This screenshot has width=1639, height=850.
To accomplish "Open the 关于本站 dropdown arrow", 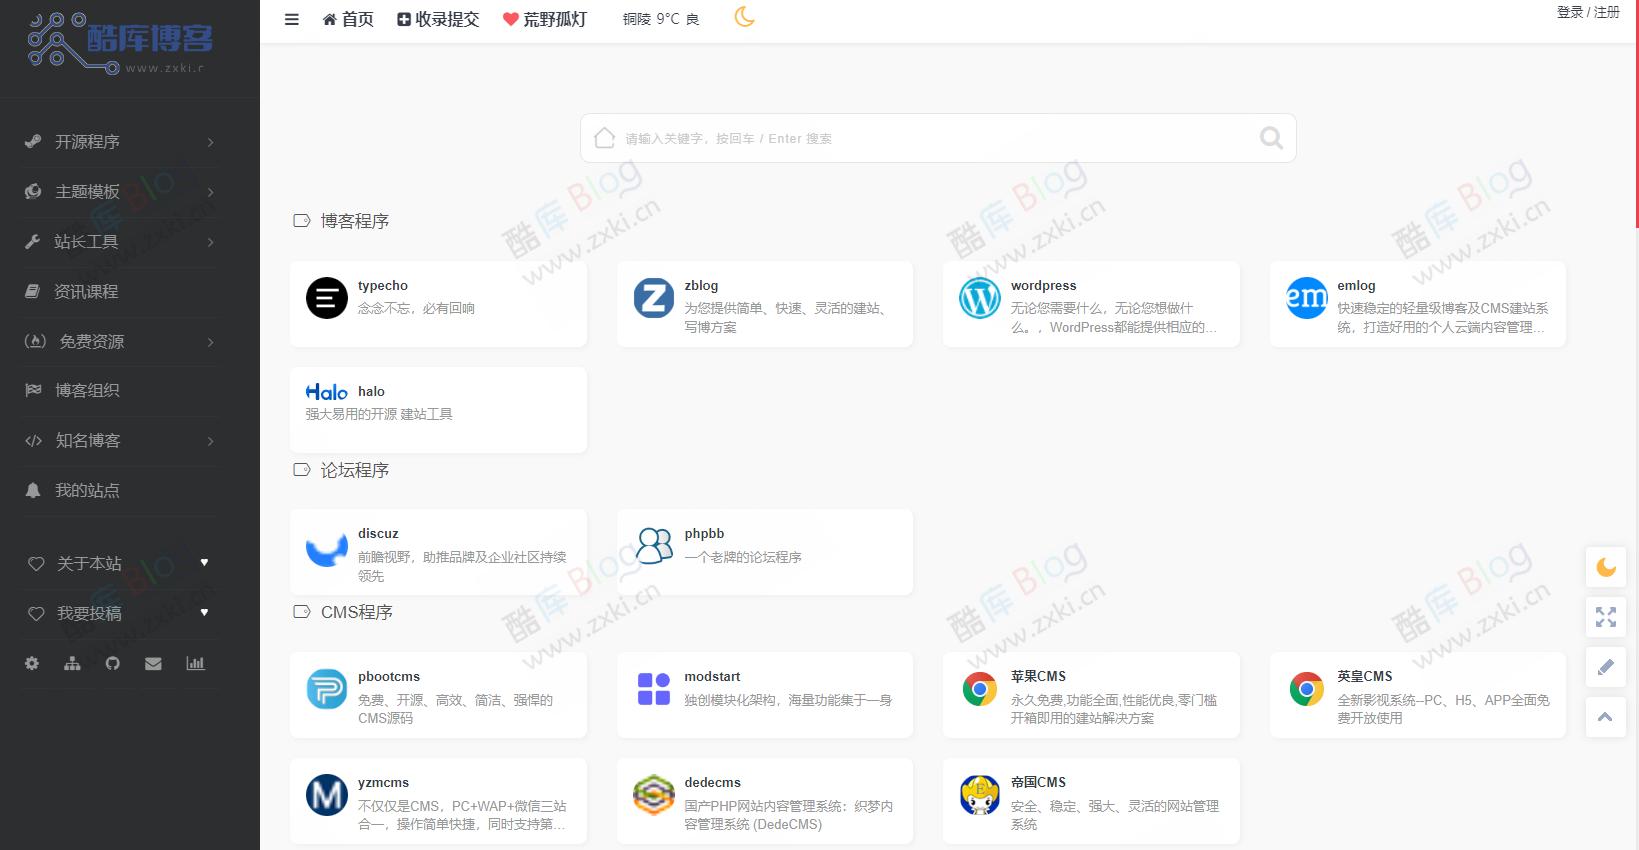I will click(204, 563).
